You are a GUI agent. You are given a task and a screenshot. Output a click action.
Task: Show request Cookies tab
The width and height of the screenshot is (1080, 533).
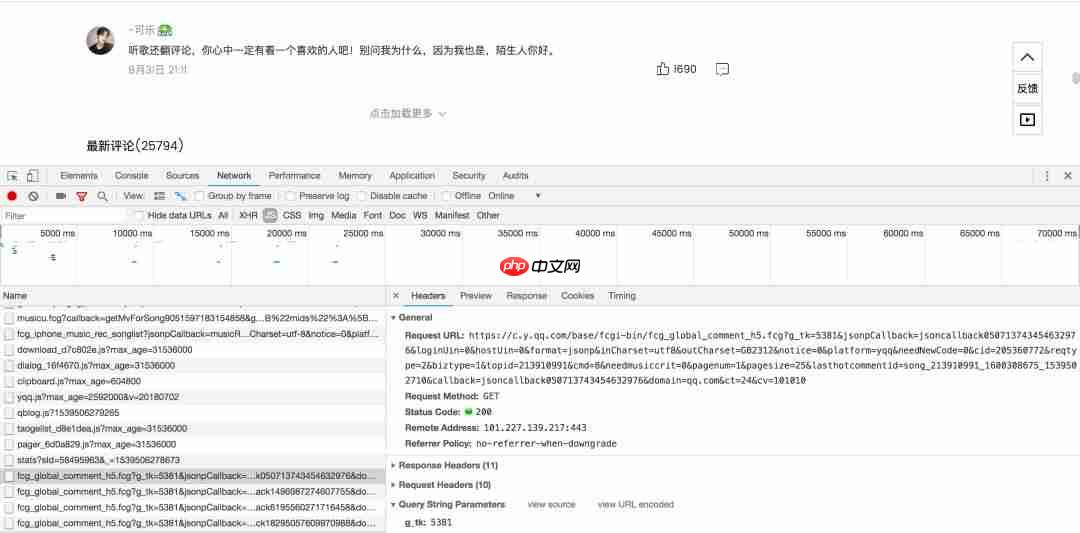point(577,295)
